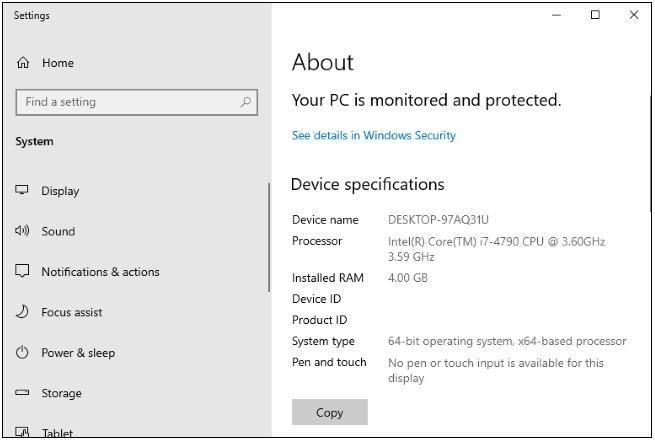Screen dimensions: 655x440
Task: Select the device name DESKTOP-97AQ31U text
Action: [438, 220]
